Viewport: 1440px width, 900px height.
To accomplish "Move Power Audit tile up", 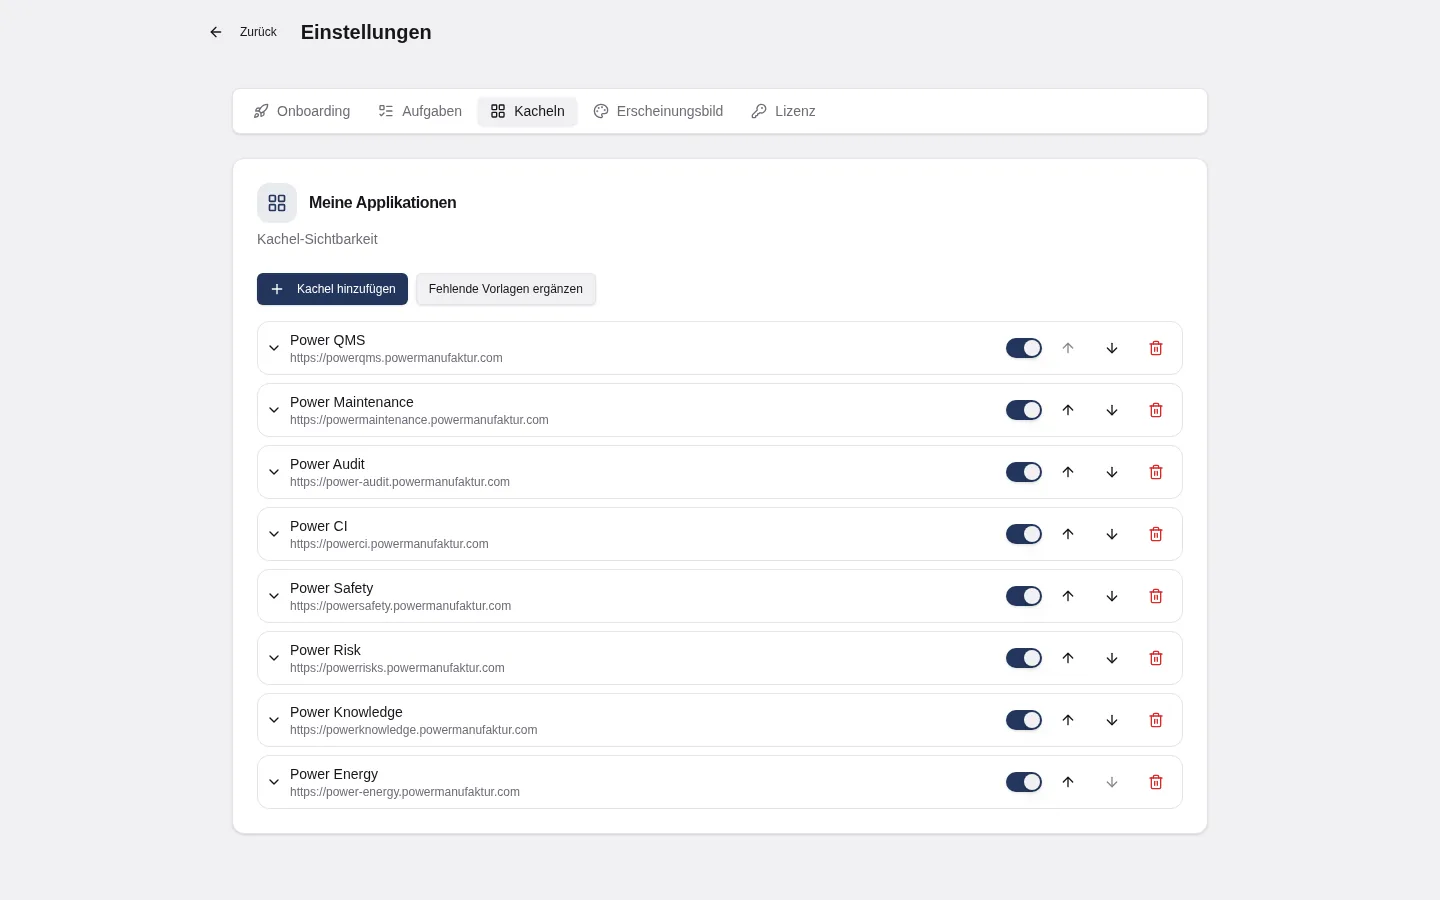I will point(1068,472).
